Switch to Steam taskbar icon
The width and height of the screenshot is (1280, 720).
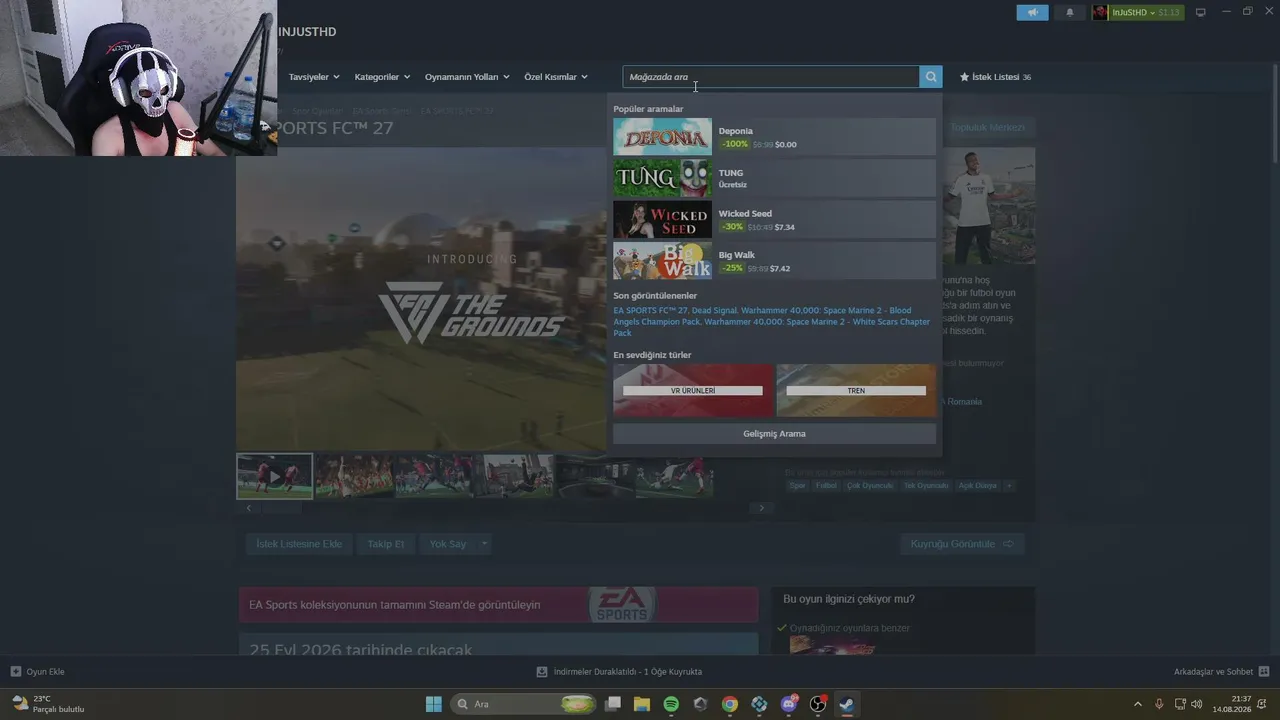click(x=847, y=704)
